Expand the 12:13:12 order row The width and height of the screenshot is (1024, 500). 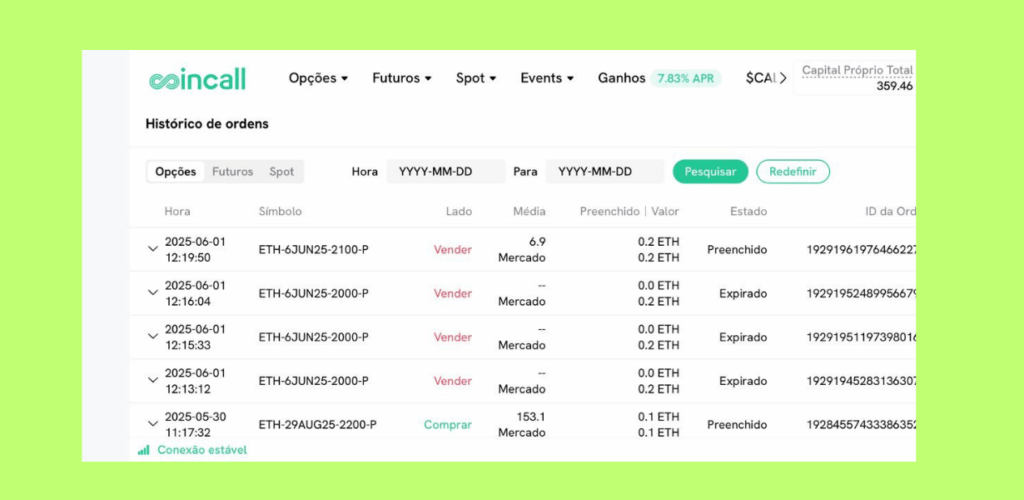pos(153,381)
